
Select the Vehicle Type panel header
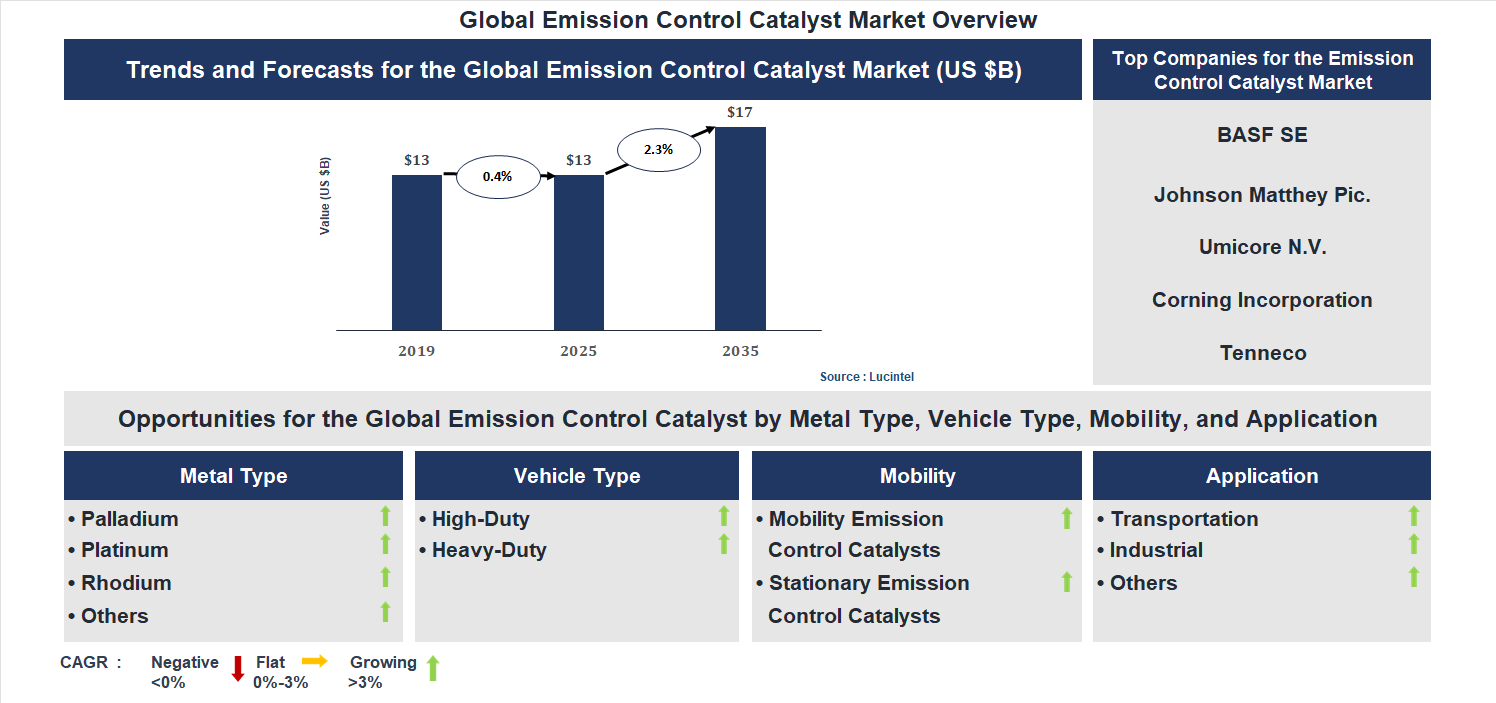pyautogui.click(x=576, y=475)
